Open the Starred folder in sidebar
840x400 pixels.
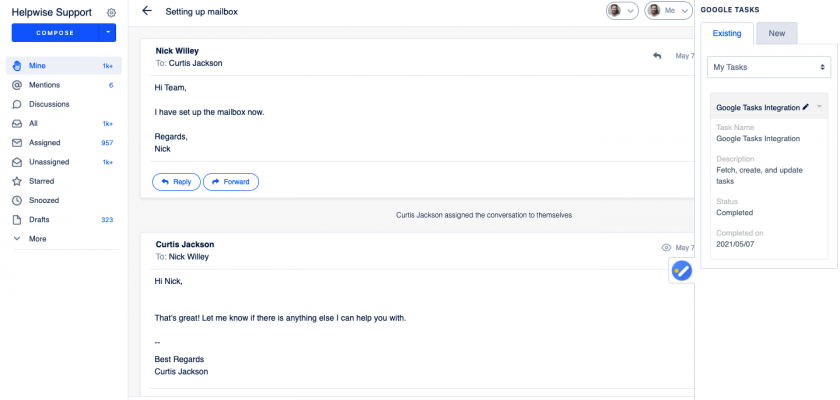click(39, 181)
